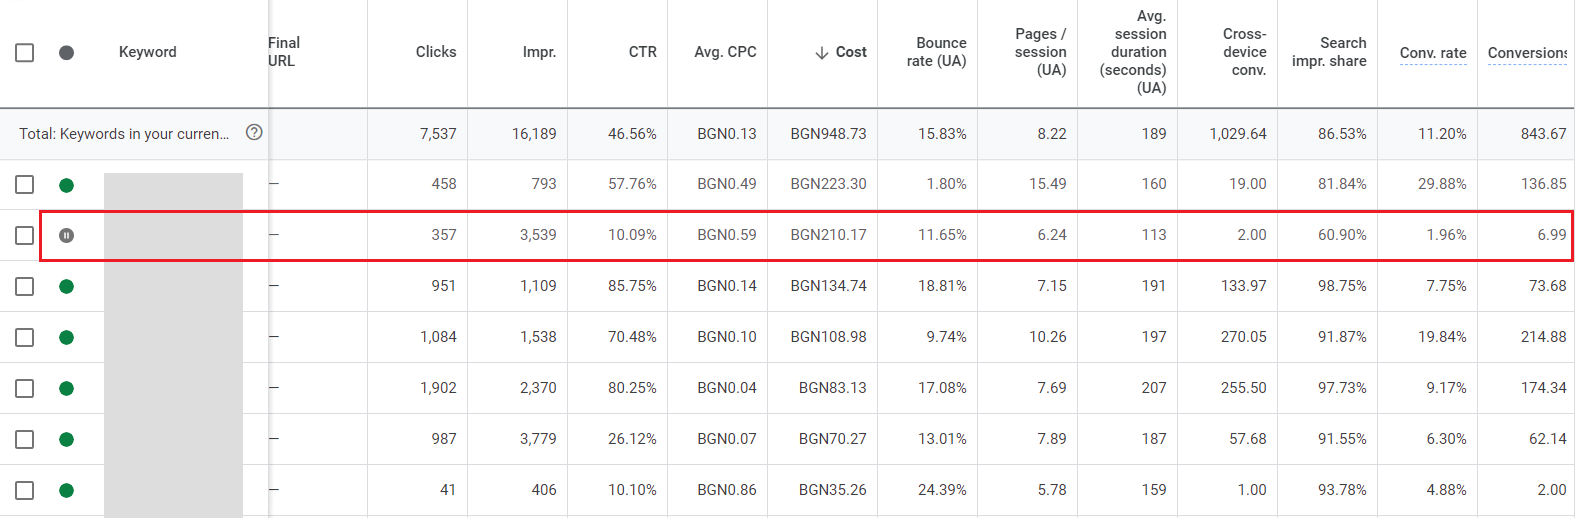
Task: Click the green status dot for the 458-clicks row
Action: click(66, 185)
